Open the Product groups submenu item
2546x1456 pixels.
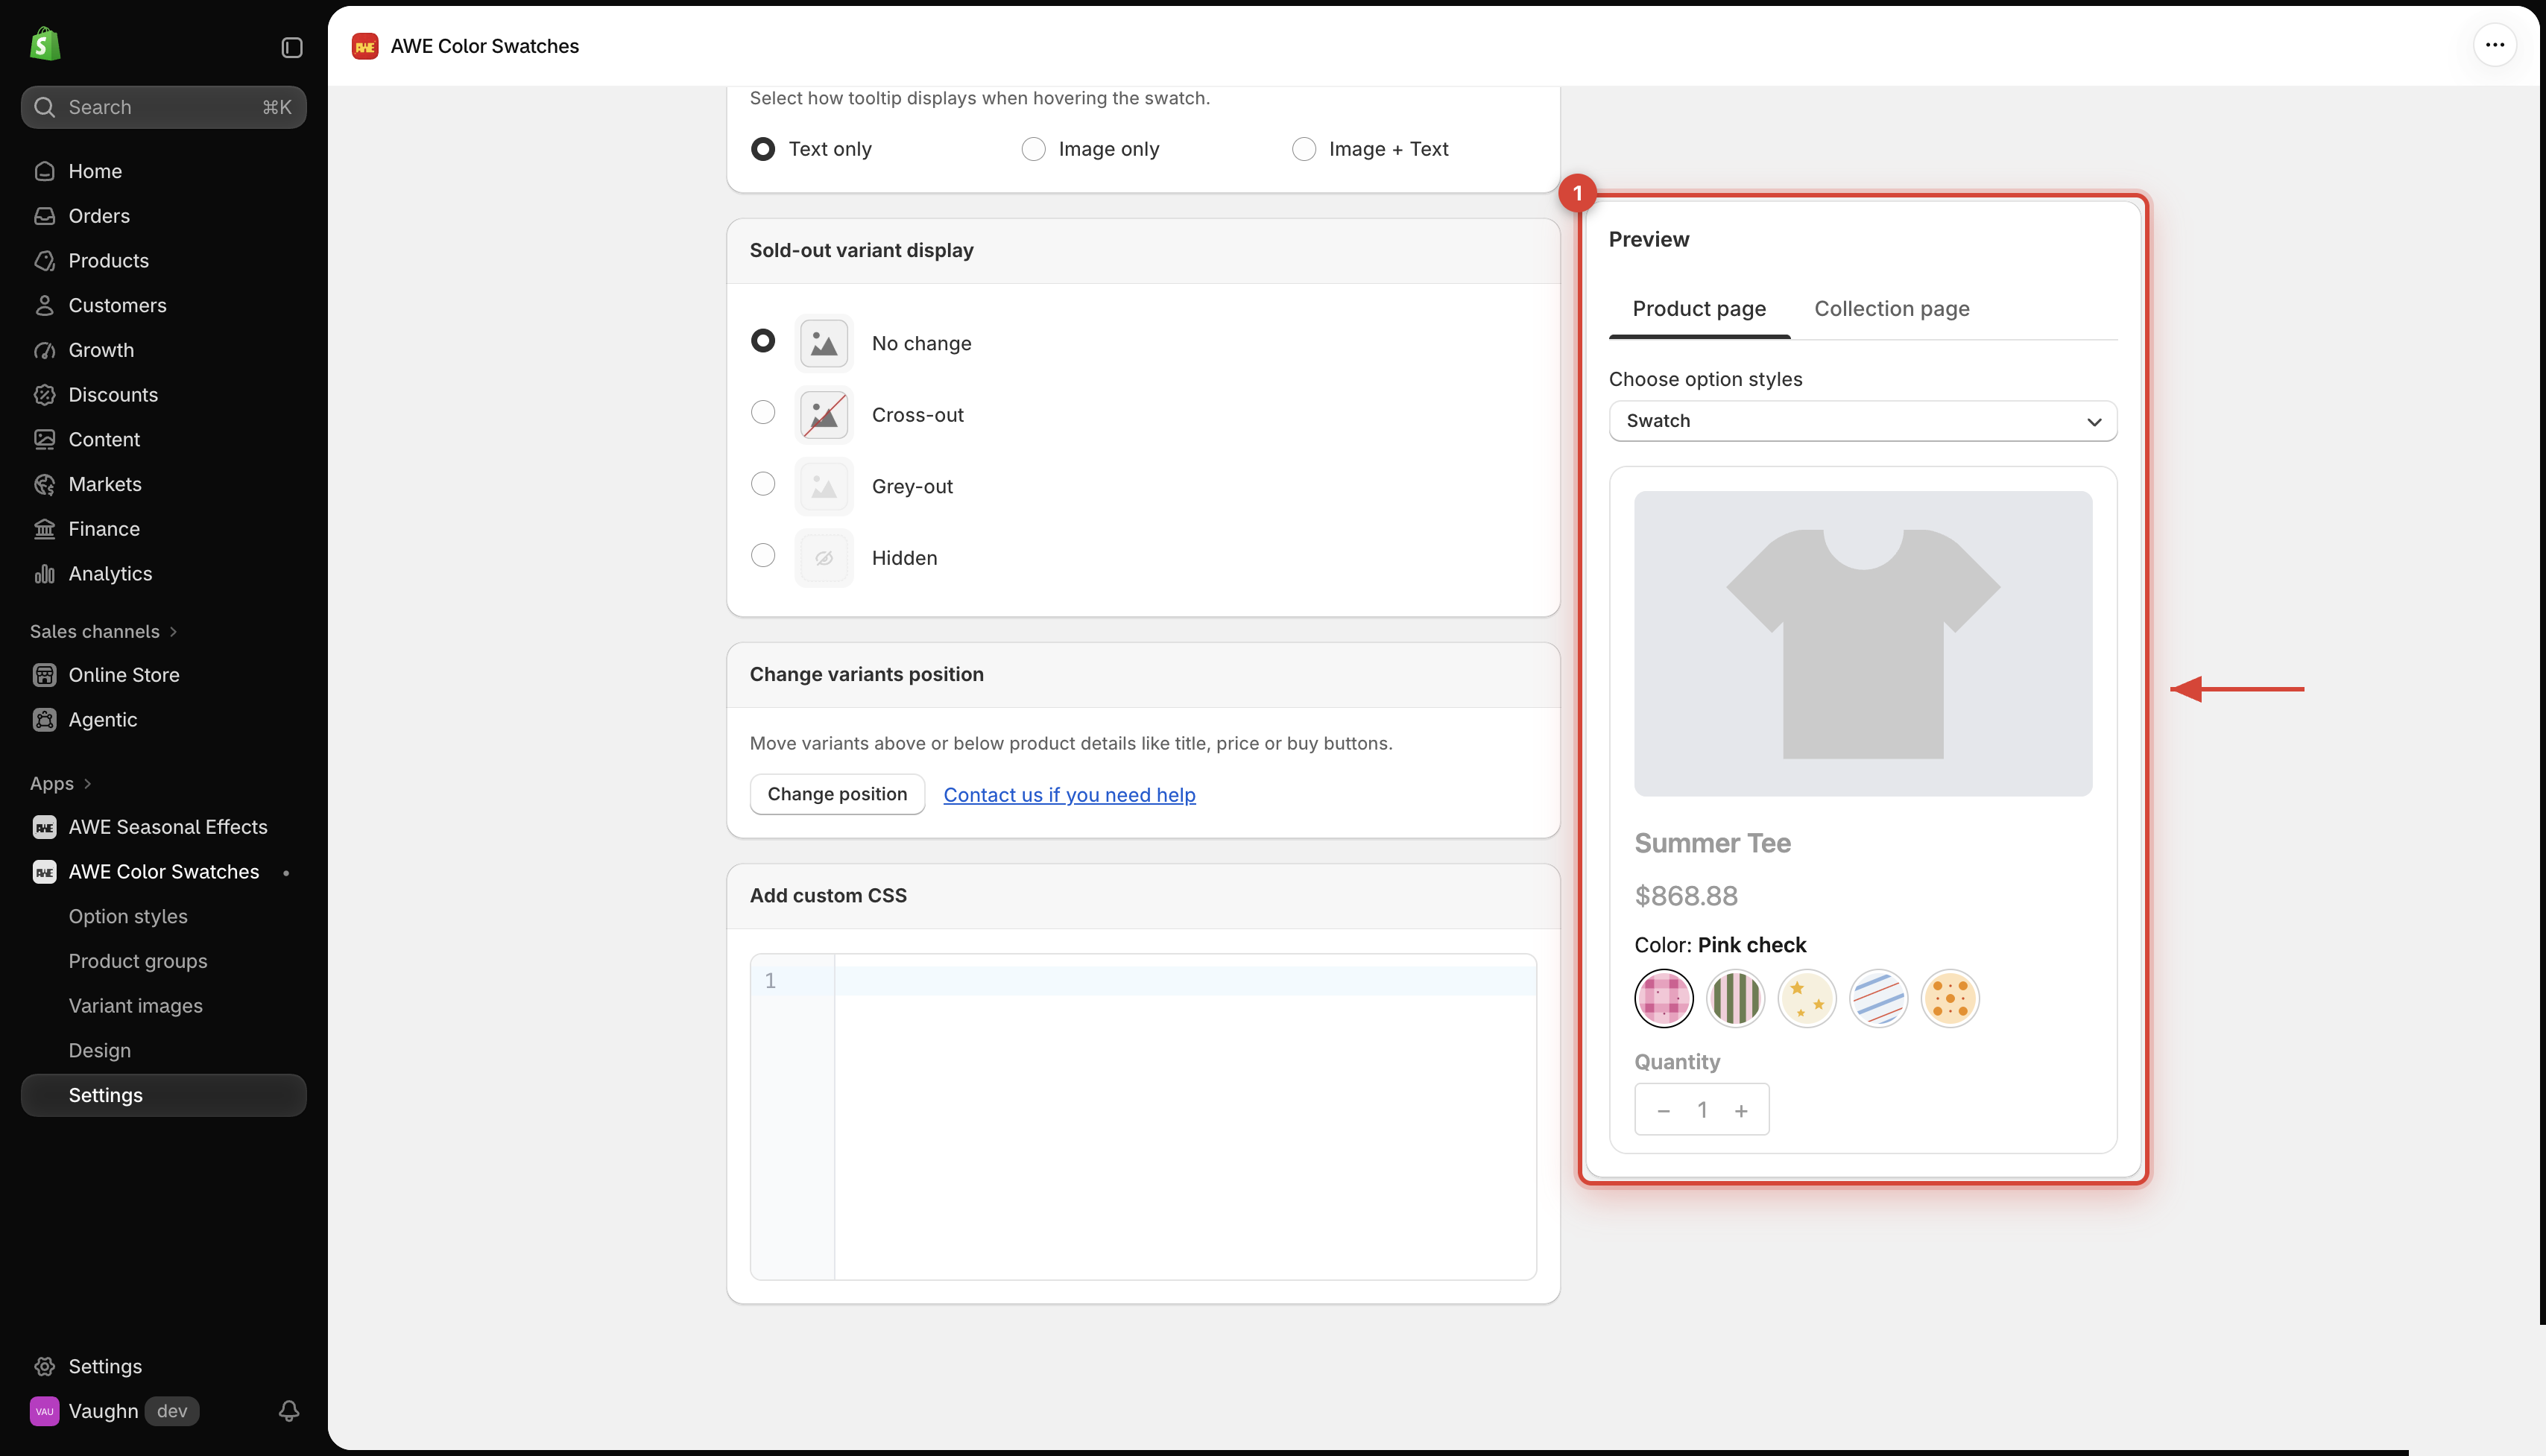pos(138,961)
